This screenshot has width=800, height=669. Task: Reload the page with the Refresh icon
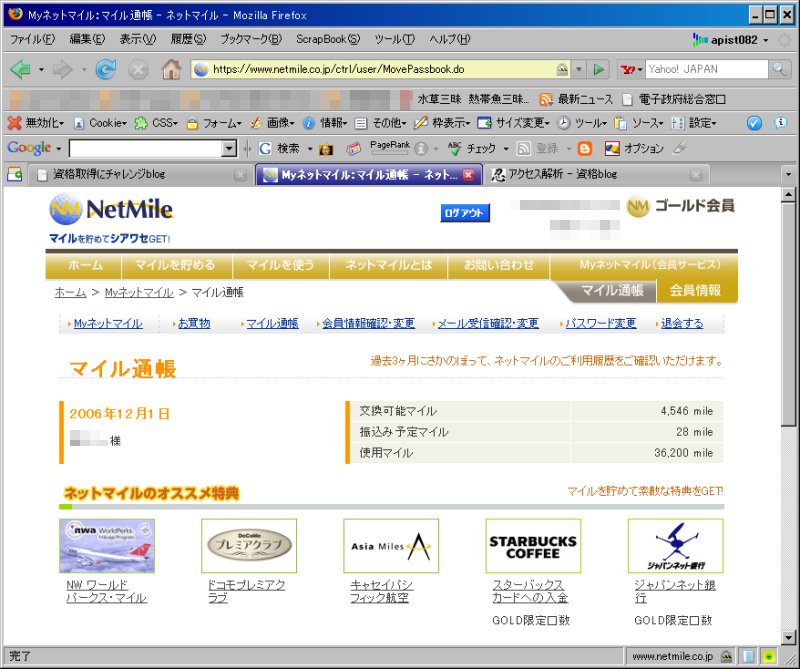point(106,69)
